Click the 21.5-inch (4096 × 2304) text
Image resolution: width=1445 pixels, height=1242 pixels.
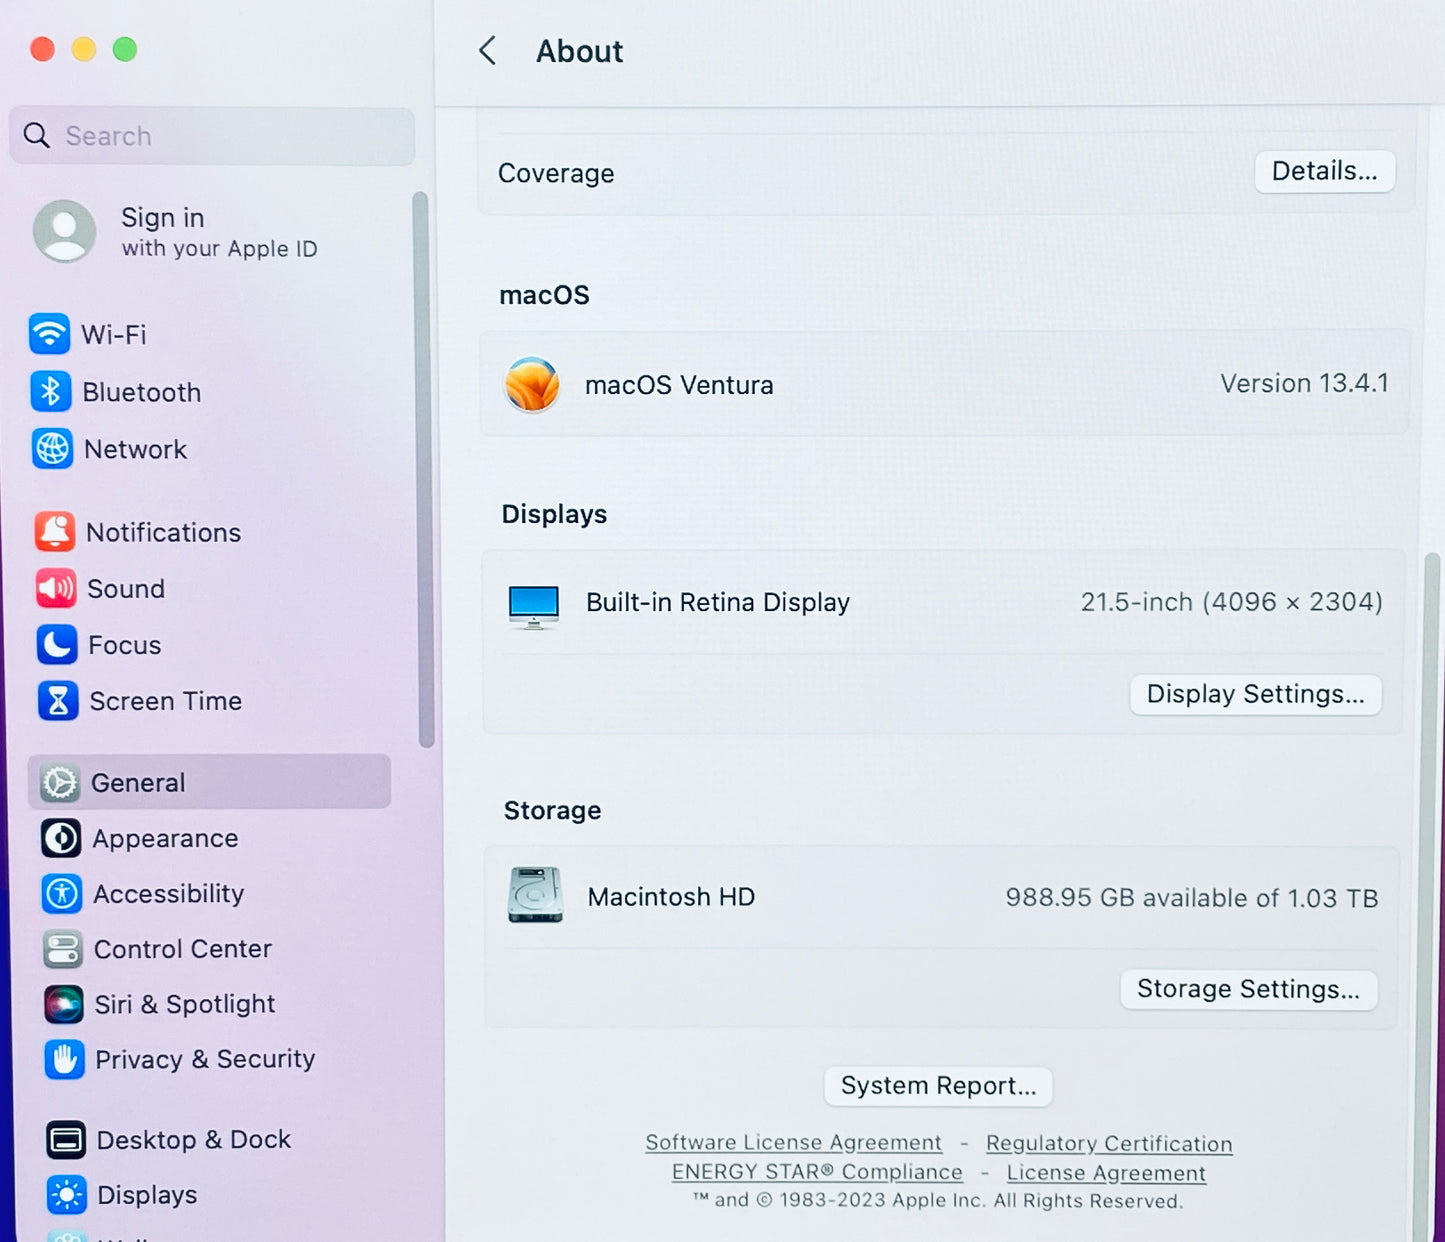tap(1232, 602)
